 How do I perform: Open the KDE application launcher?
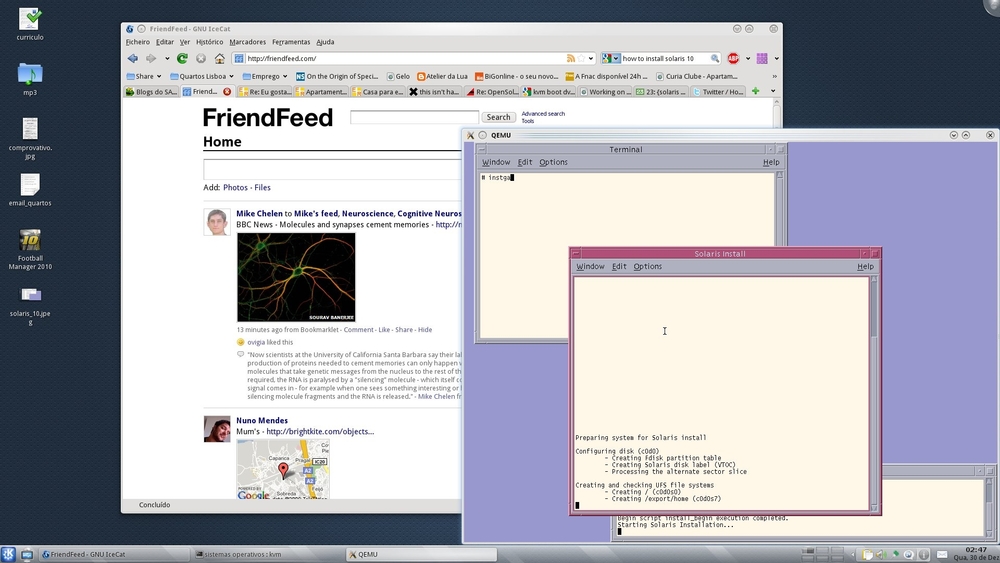(x=8, y=554)
